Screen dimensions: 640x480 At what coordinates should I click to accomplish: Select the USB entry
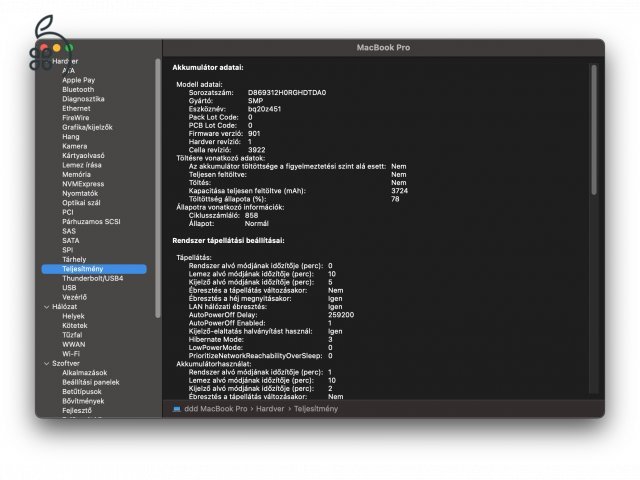[69, 288]
